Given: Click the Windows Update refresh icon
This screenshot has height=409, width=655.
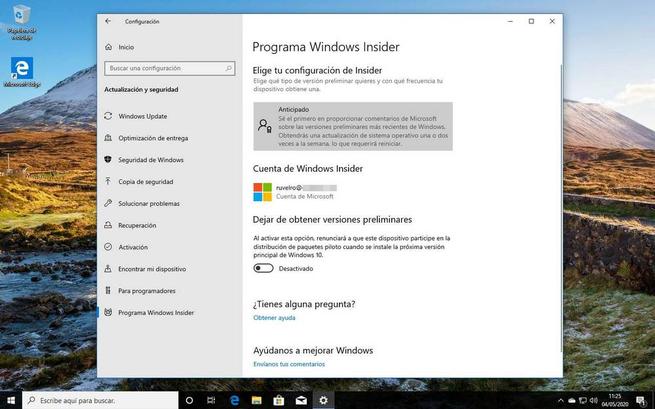Looking at the screenshot, I should tap(108, 116).
